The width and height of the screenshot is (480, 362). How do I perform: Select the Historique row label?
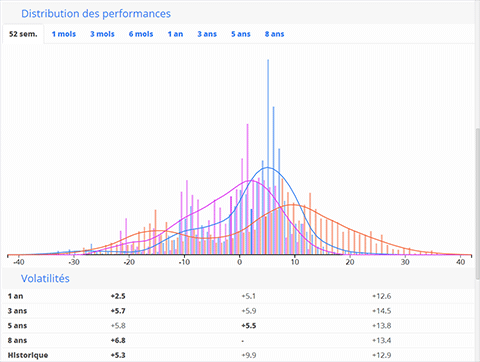tap(28, 355)
